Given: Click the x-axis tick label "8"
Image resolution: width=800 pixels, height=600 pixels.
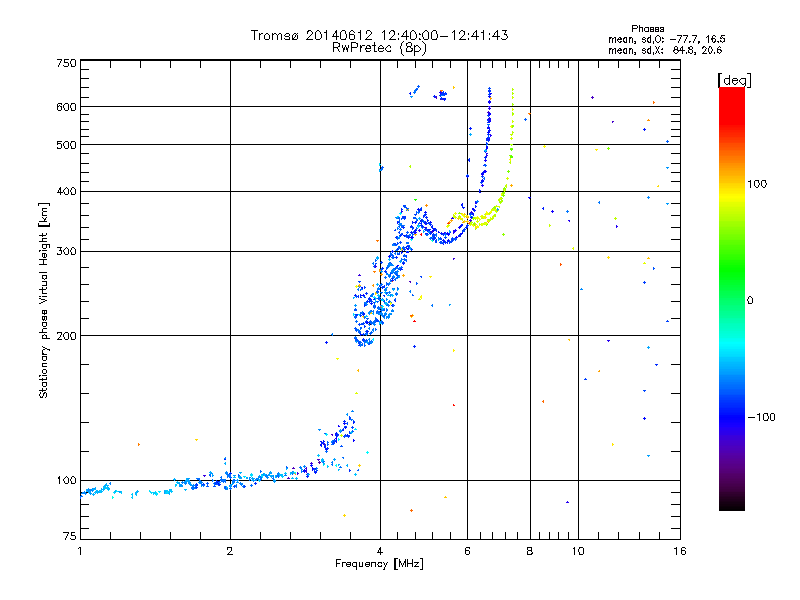Looking at the screenshot, I should coord(530,551).
